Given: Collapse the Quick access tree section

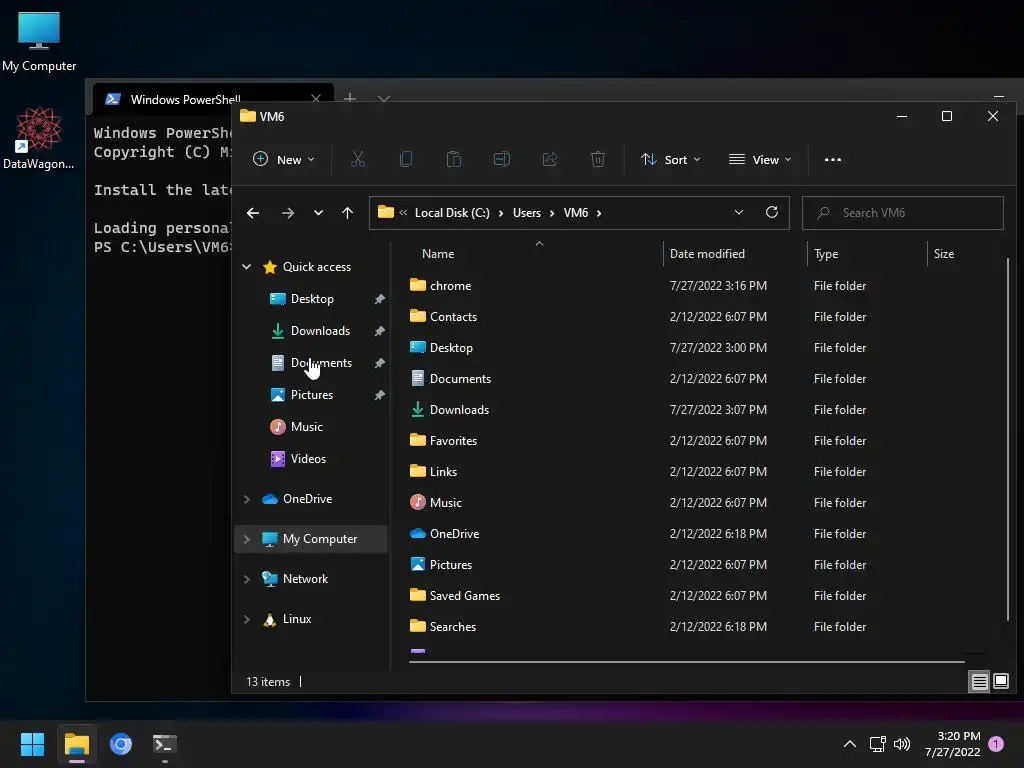Looking at the screenshot, I should pos(246,266).
